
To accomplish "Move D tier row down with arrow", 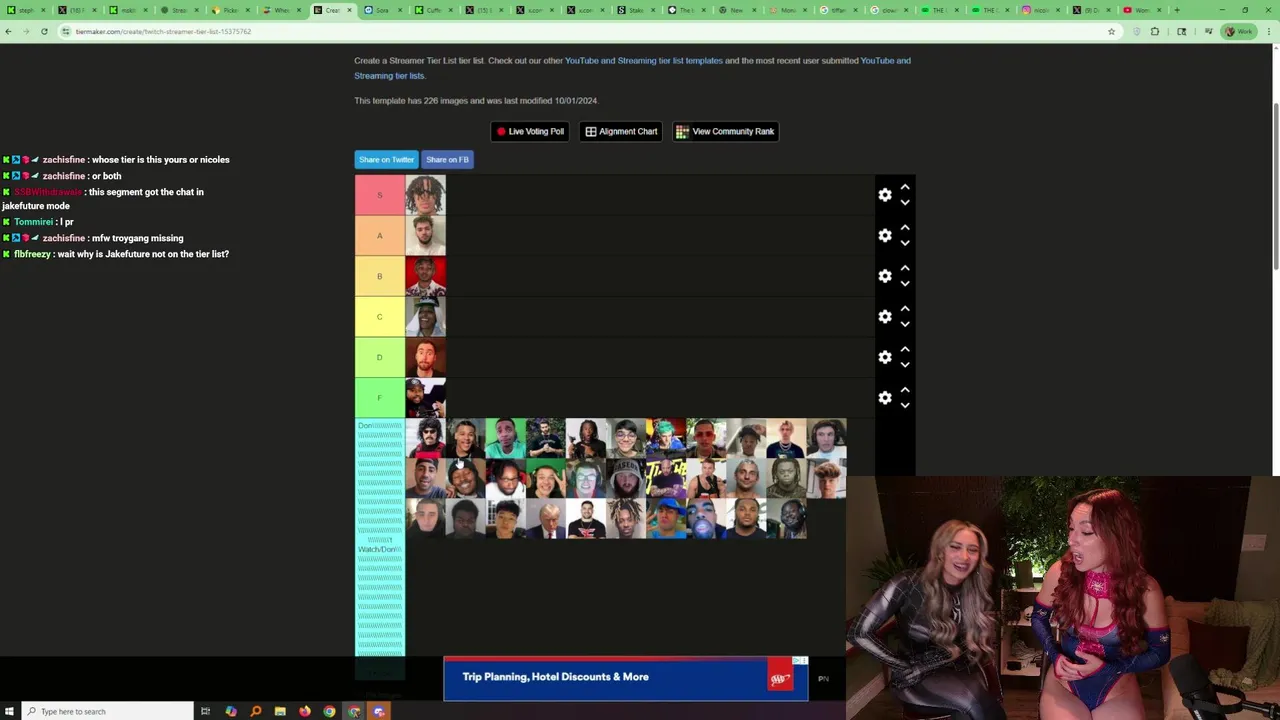I will pyautogui.click(x=905, y=365).
